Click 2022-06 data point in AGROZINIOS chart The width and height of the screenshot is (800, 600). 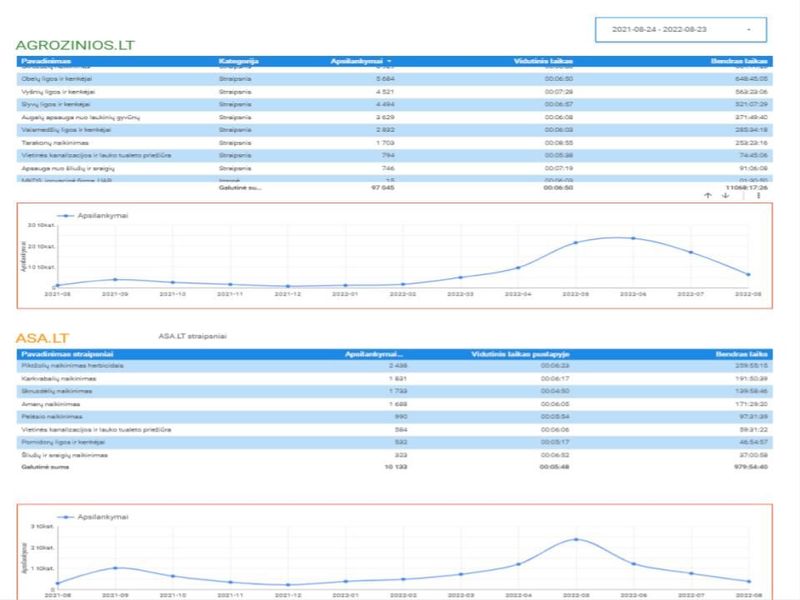coord(633,238)
